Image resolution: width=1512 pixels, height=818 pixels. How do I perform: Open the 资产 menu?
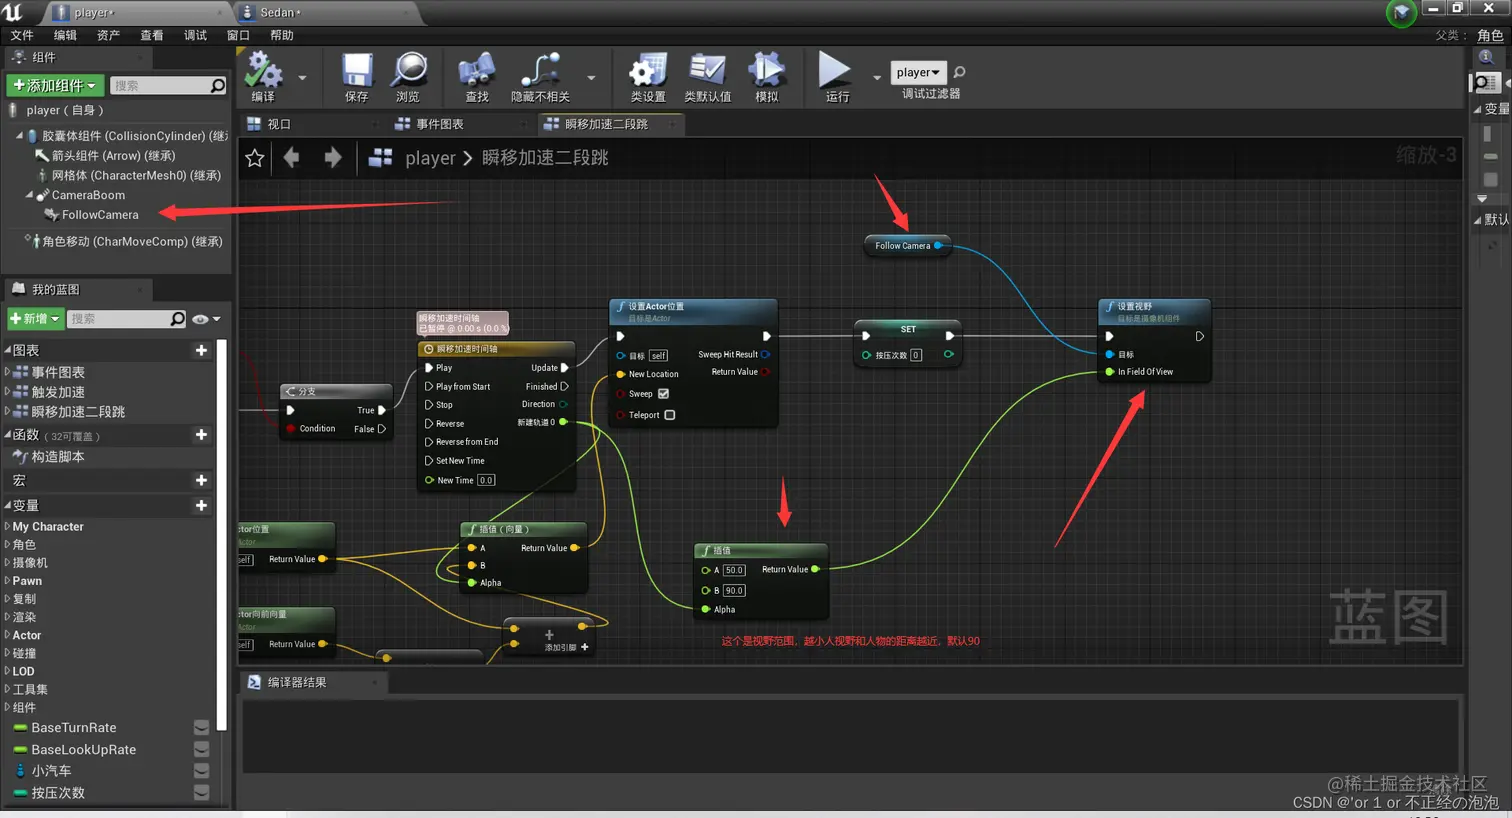(108, 35)
